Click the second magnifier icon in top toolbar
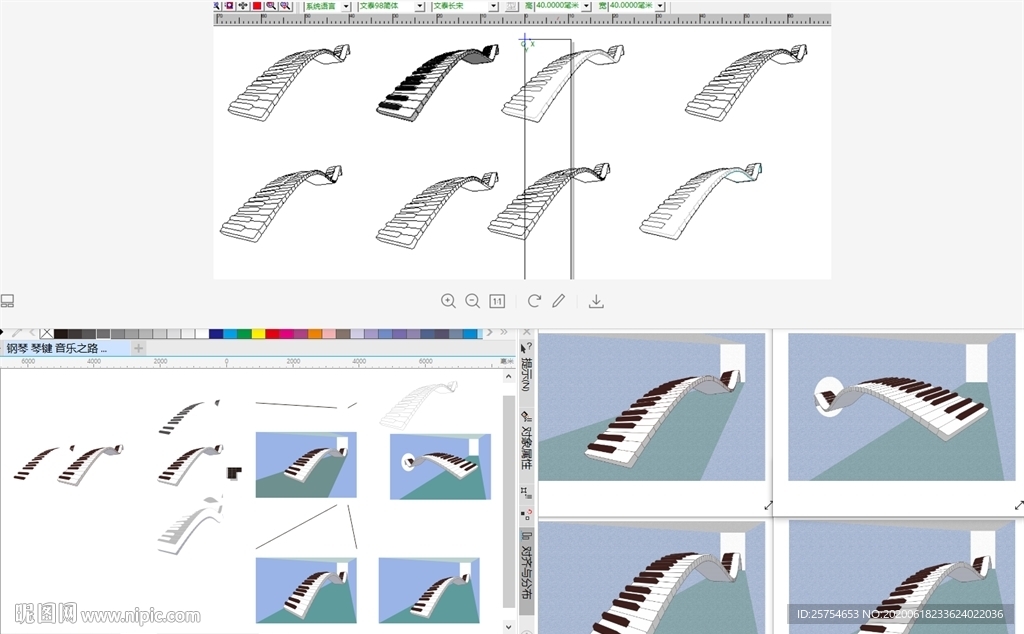1024x634 pixels. (285, 6)
